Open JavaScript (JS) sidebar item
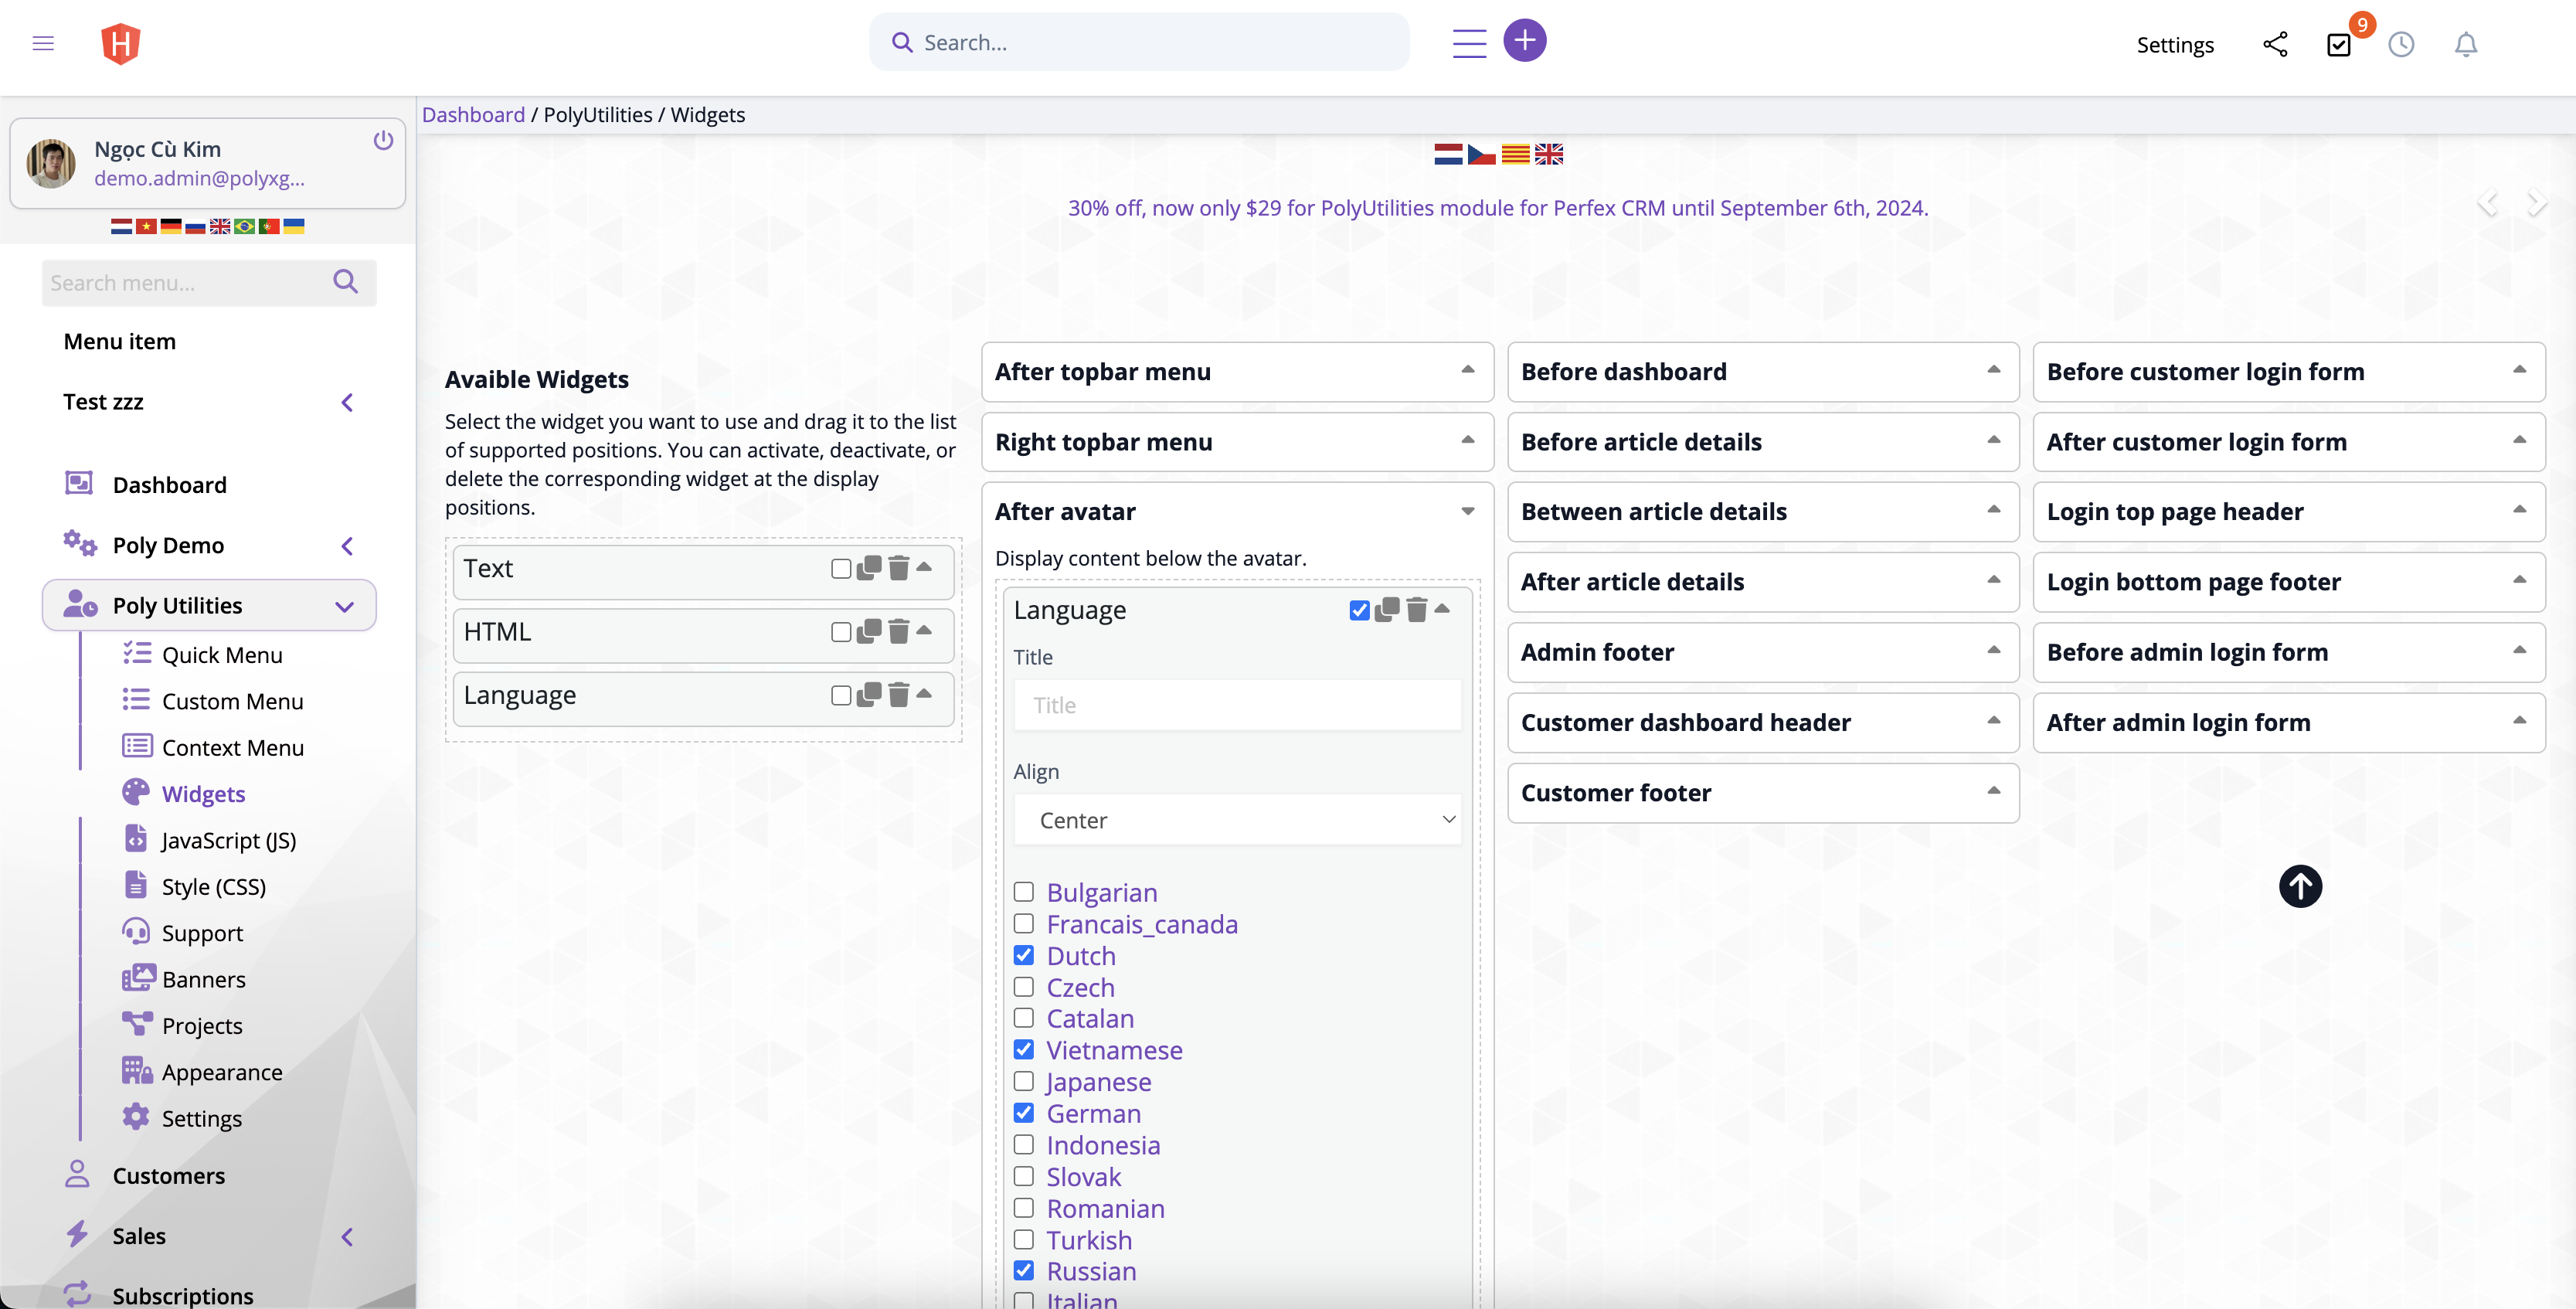Screen dimensions: 2576x1309 pyautogui.click(x=228, y=840)
